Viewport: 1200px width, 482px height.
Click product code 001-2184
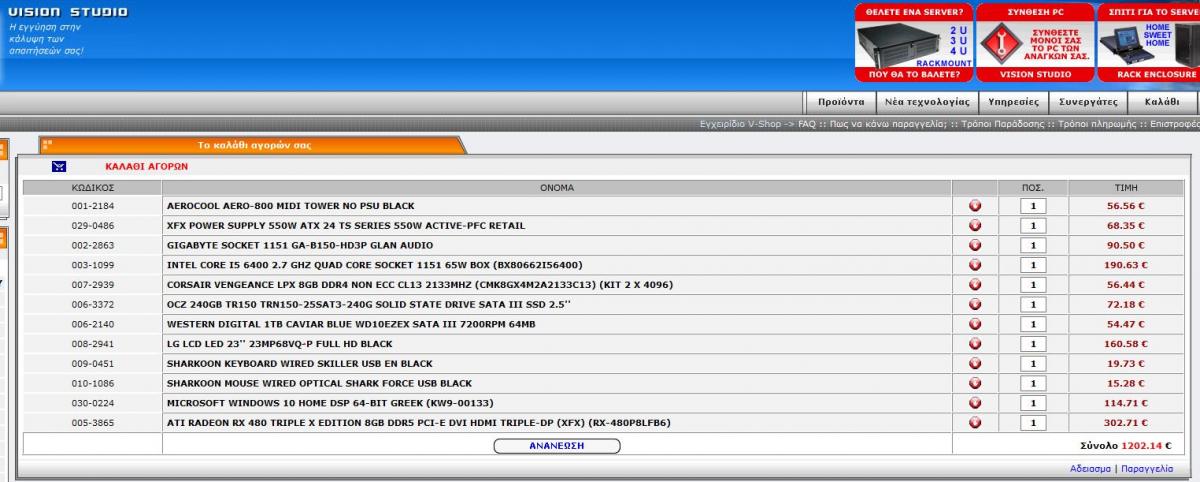tap(93, 206)
